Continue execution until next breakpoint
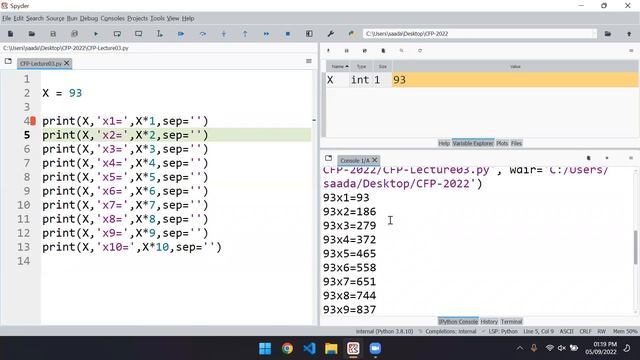 tap(266, 34)
